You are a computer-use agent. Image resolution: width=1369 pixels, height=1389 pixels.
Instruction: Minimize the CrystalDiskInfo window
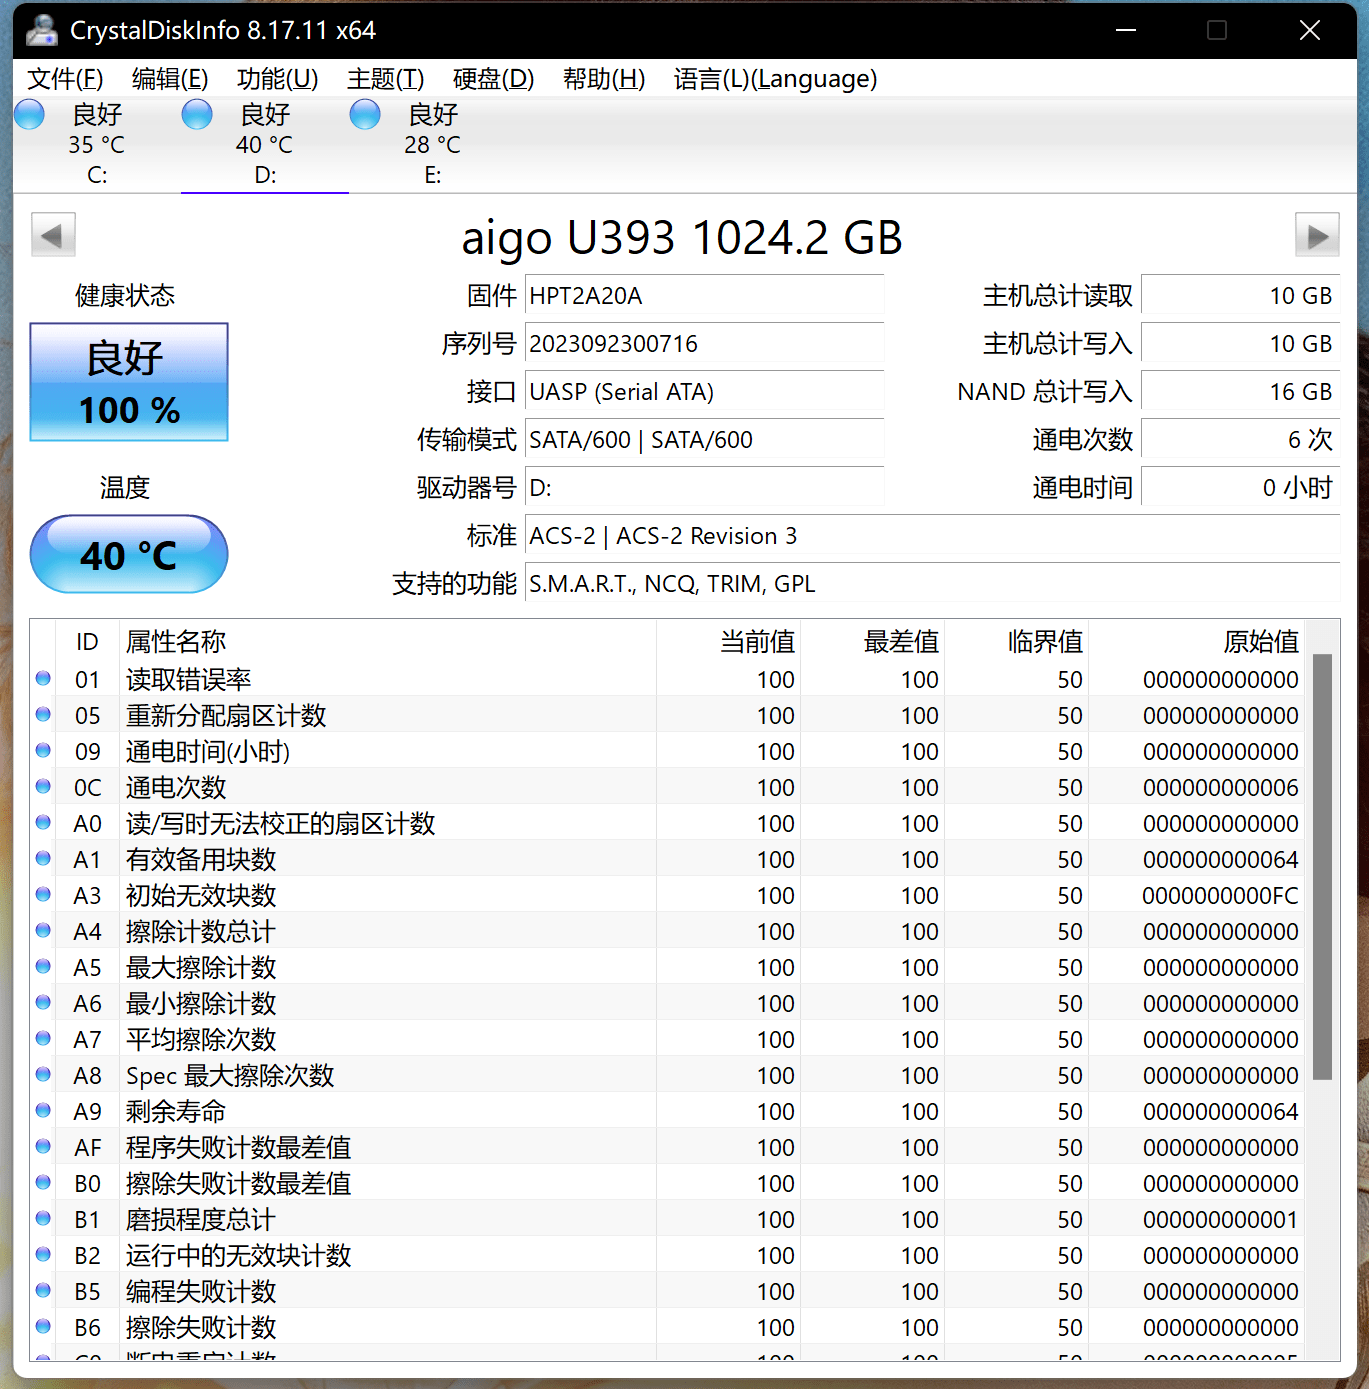click(1126, 30)
